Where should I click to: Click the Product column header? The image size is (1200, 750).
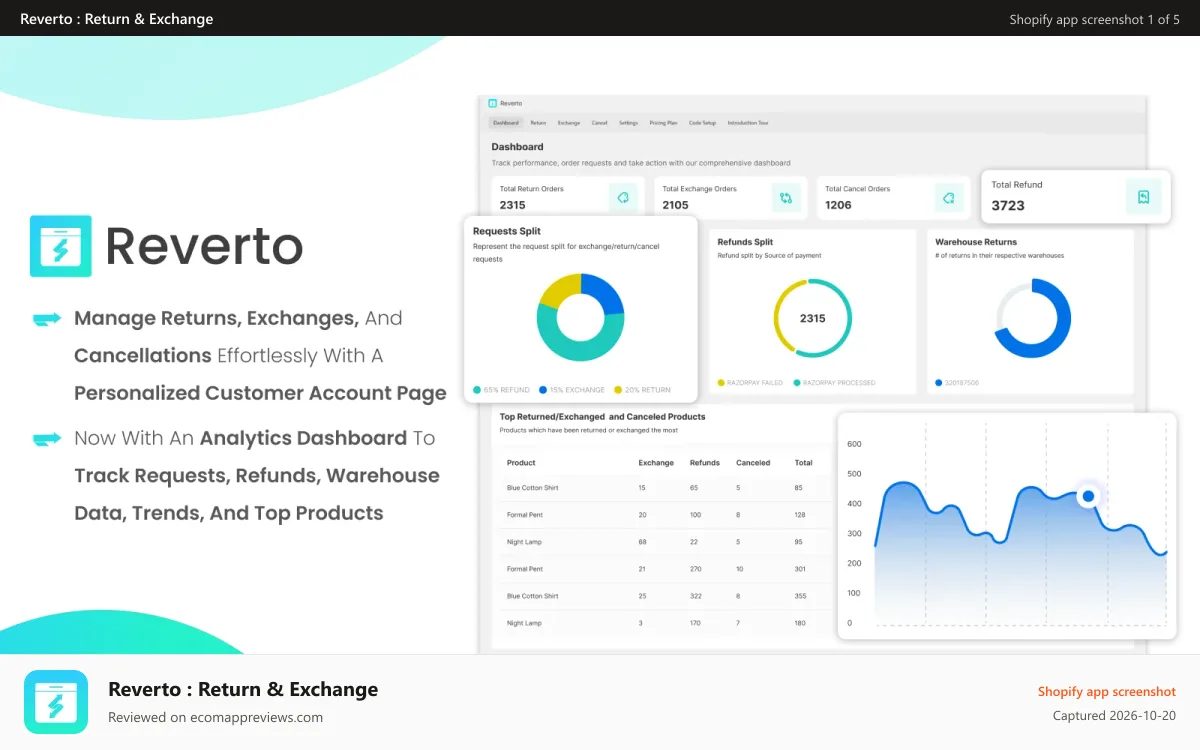coord(521,463)
